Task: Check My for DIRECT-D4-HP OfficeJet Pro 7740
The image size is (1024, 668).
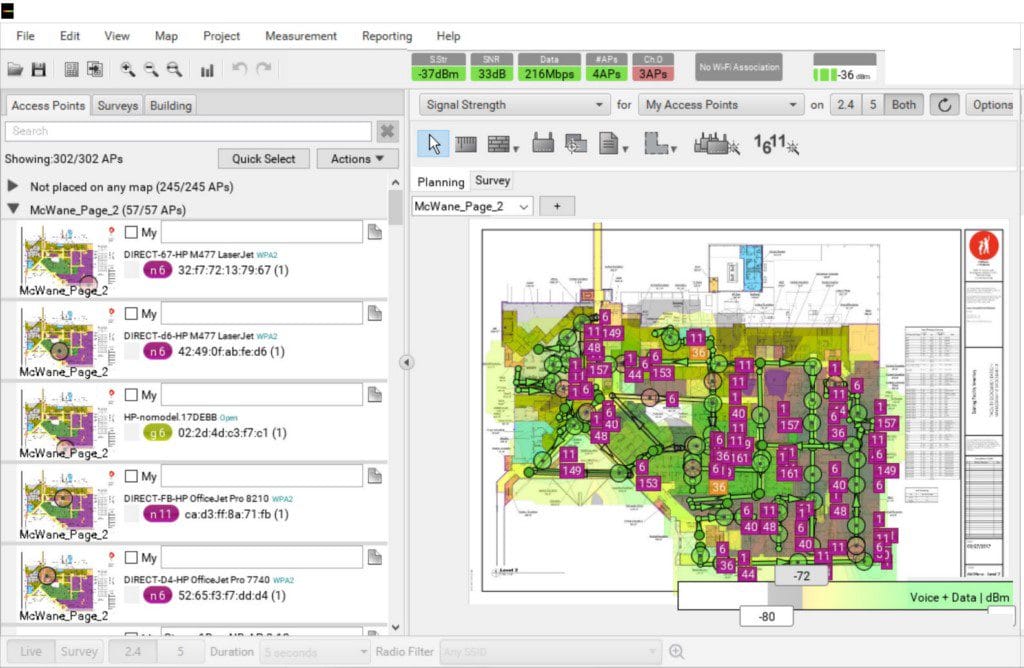Action: click(131, 557)
